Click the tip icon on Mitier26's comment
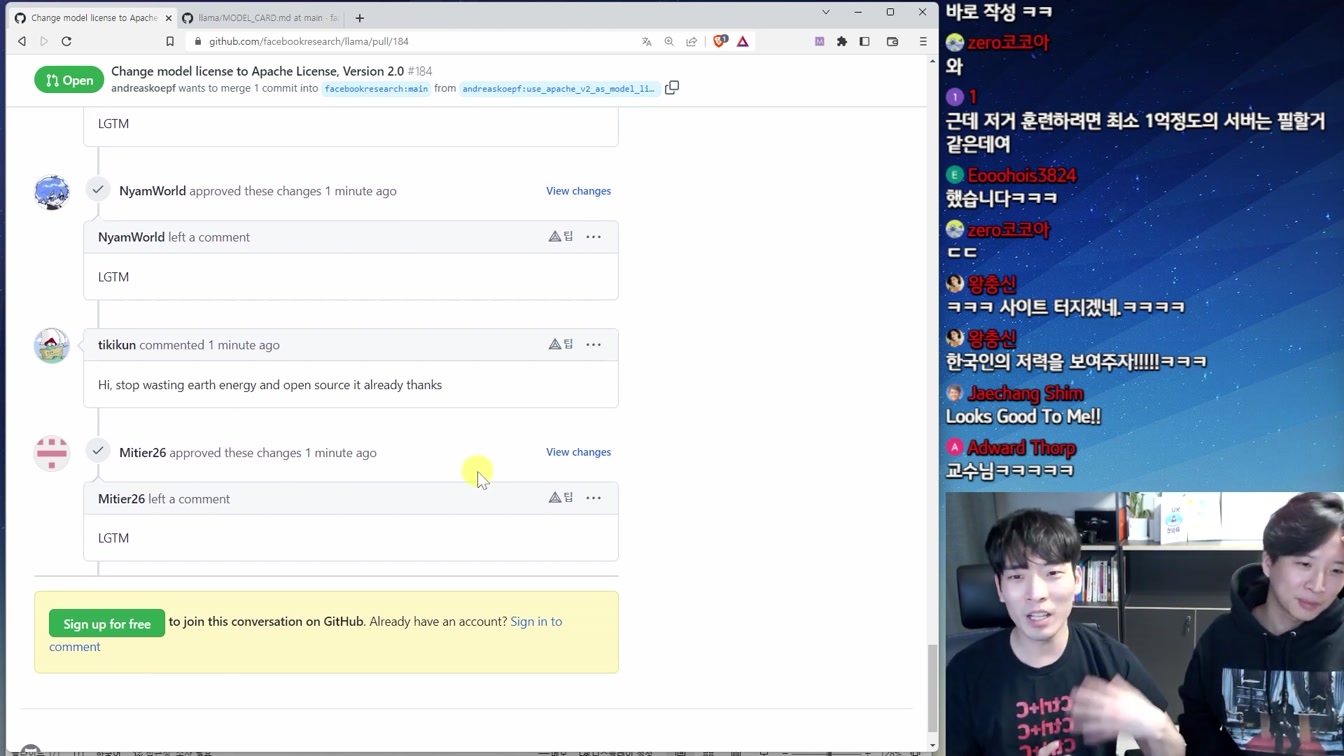The height and width of the screenshot is (756, 1344). tap(561, 498)
